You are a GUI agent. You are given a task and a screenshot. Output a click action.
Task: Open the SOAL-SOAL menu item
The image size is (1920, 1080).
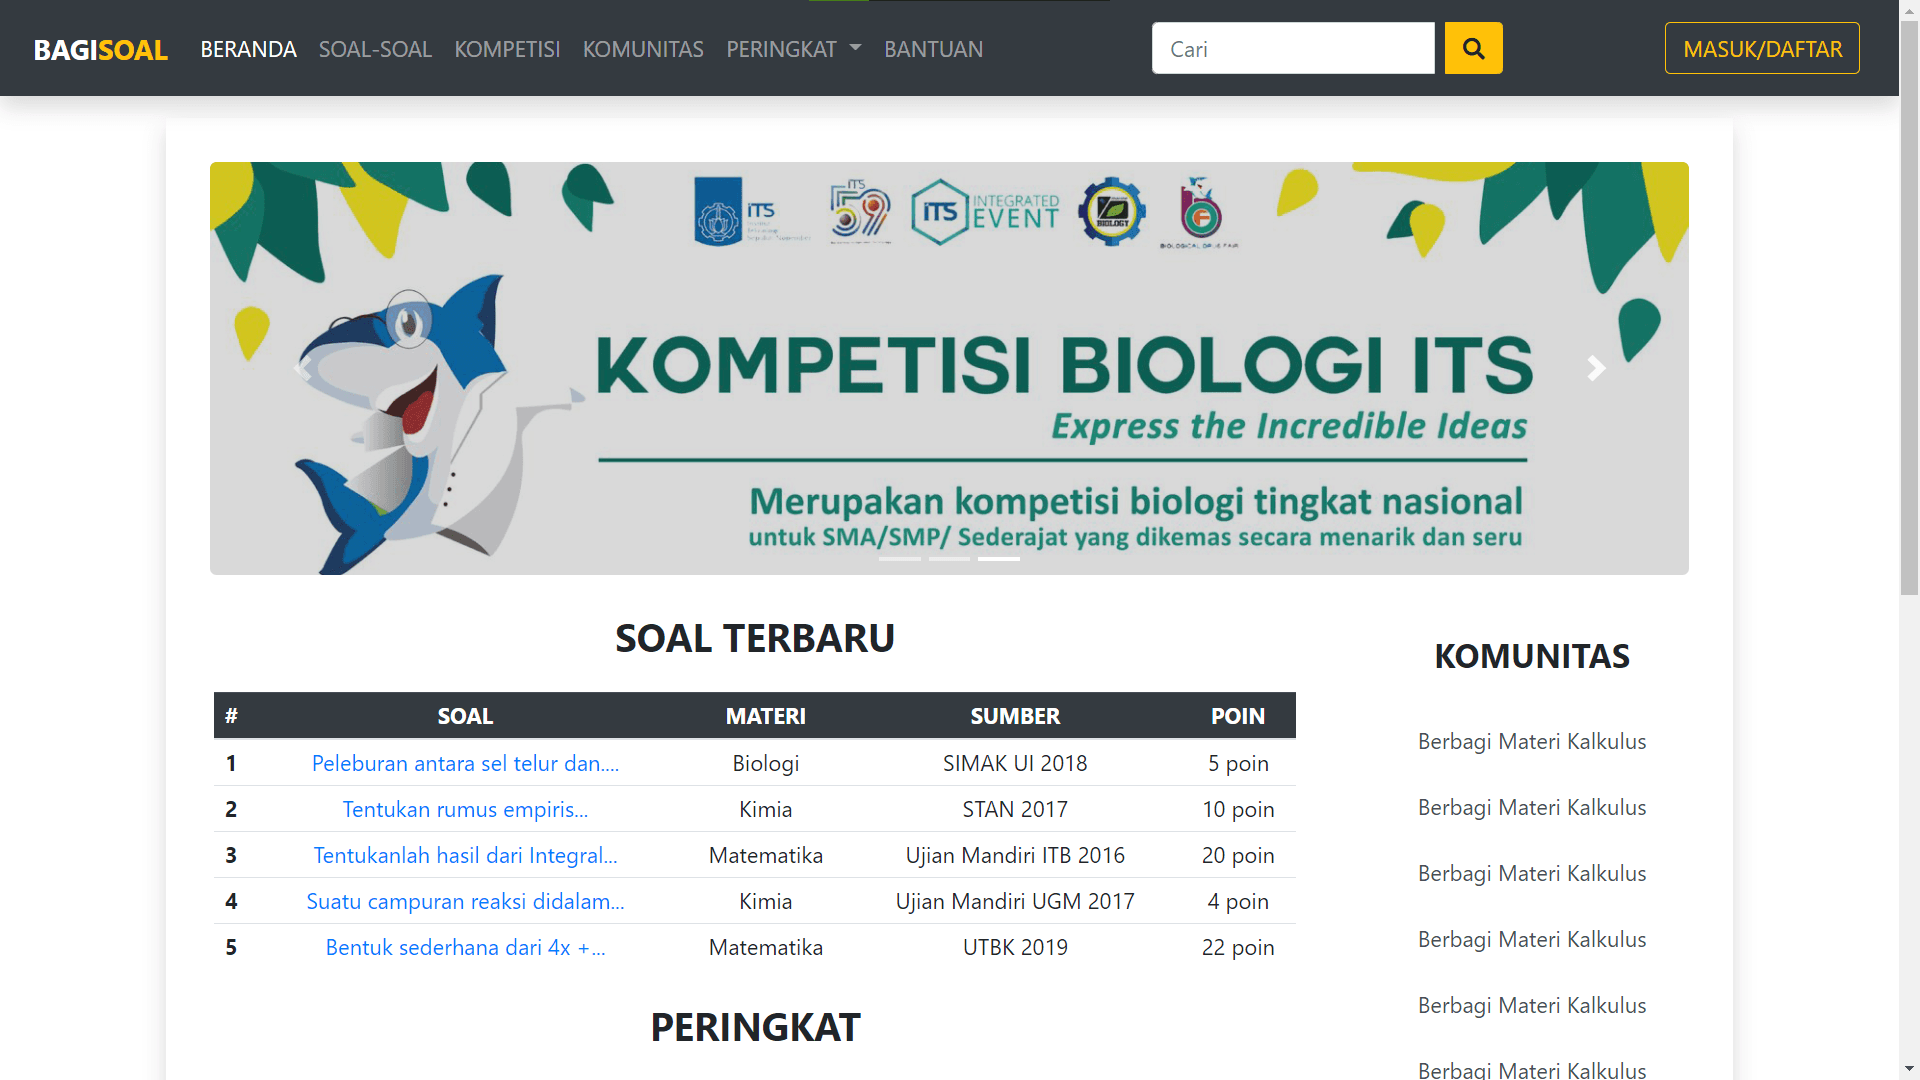tap(375, 49)
